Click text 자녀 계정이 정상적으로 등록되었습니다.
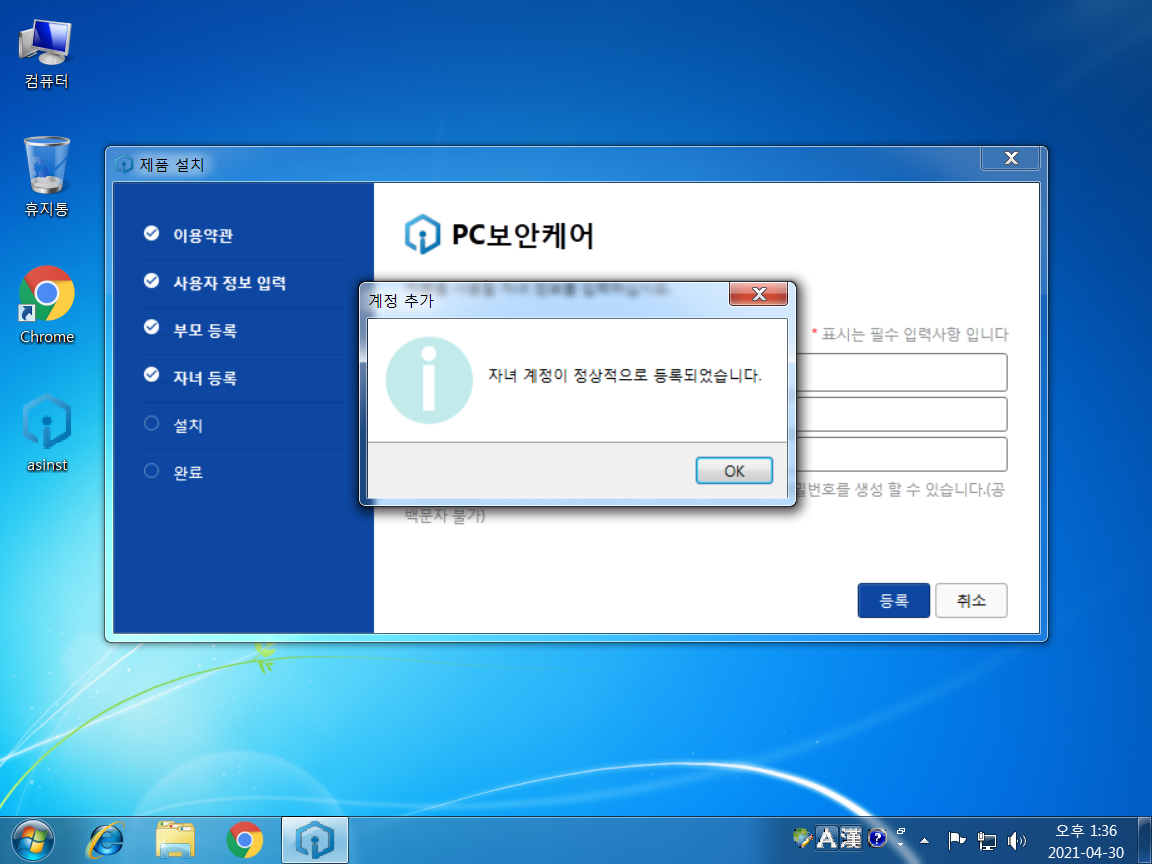1152x864 pixels. tap(625, 375)
